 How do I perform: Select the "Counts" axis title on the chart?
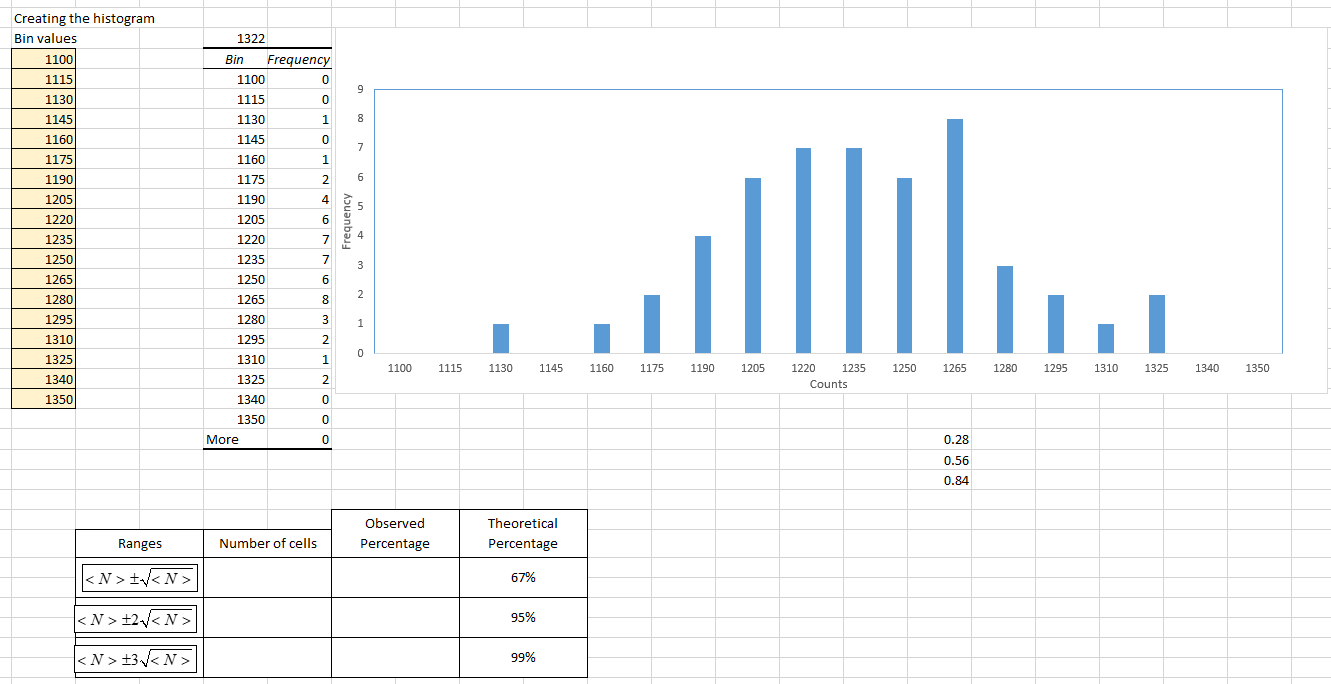coord(828,383)
